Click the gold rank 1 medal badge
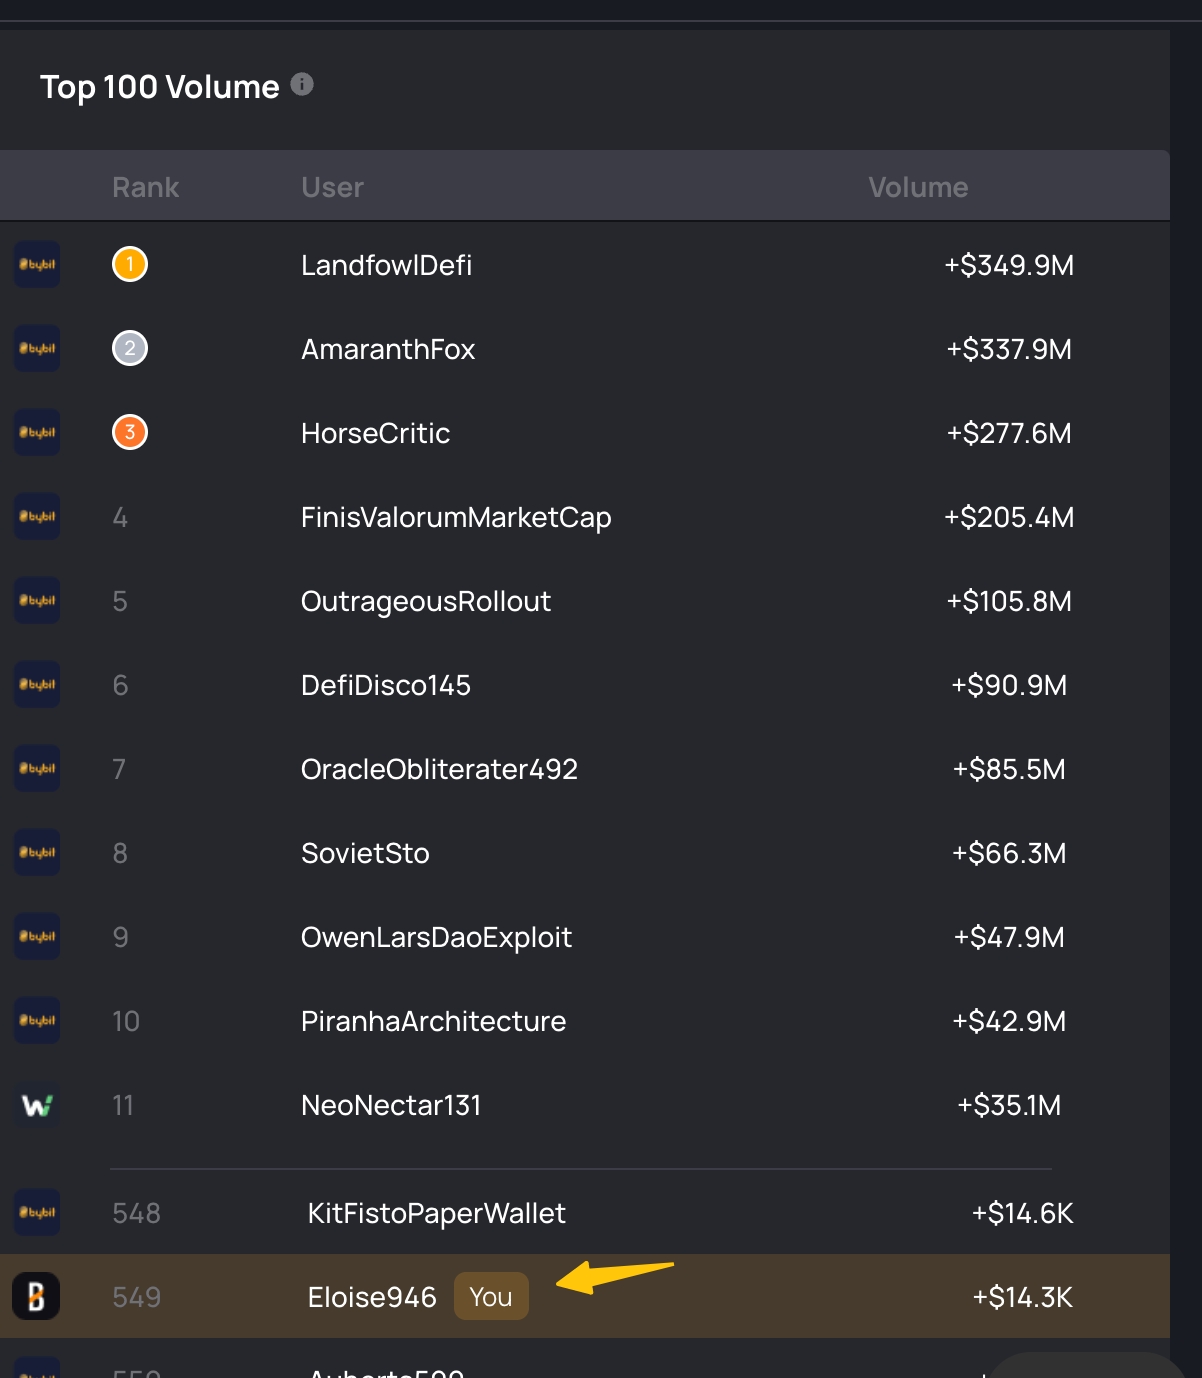The image size is (1202, 1378). [130, 265]
